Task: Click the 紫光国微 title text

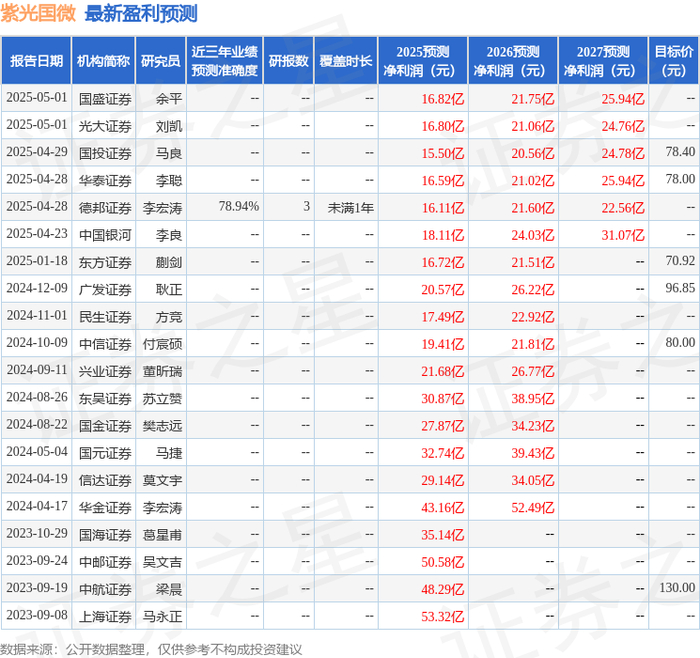Action: [38, 13]
